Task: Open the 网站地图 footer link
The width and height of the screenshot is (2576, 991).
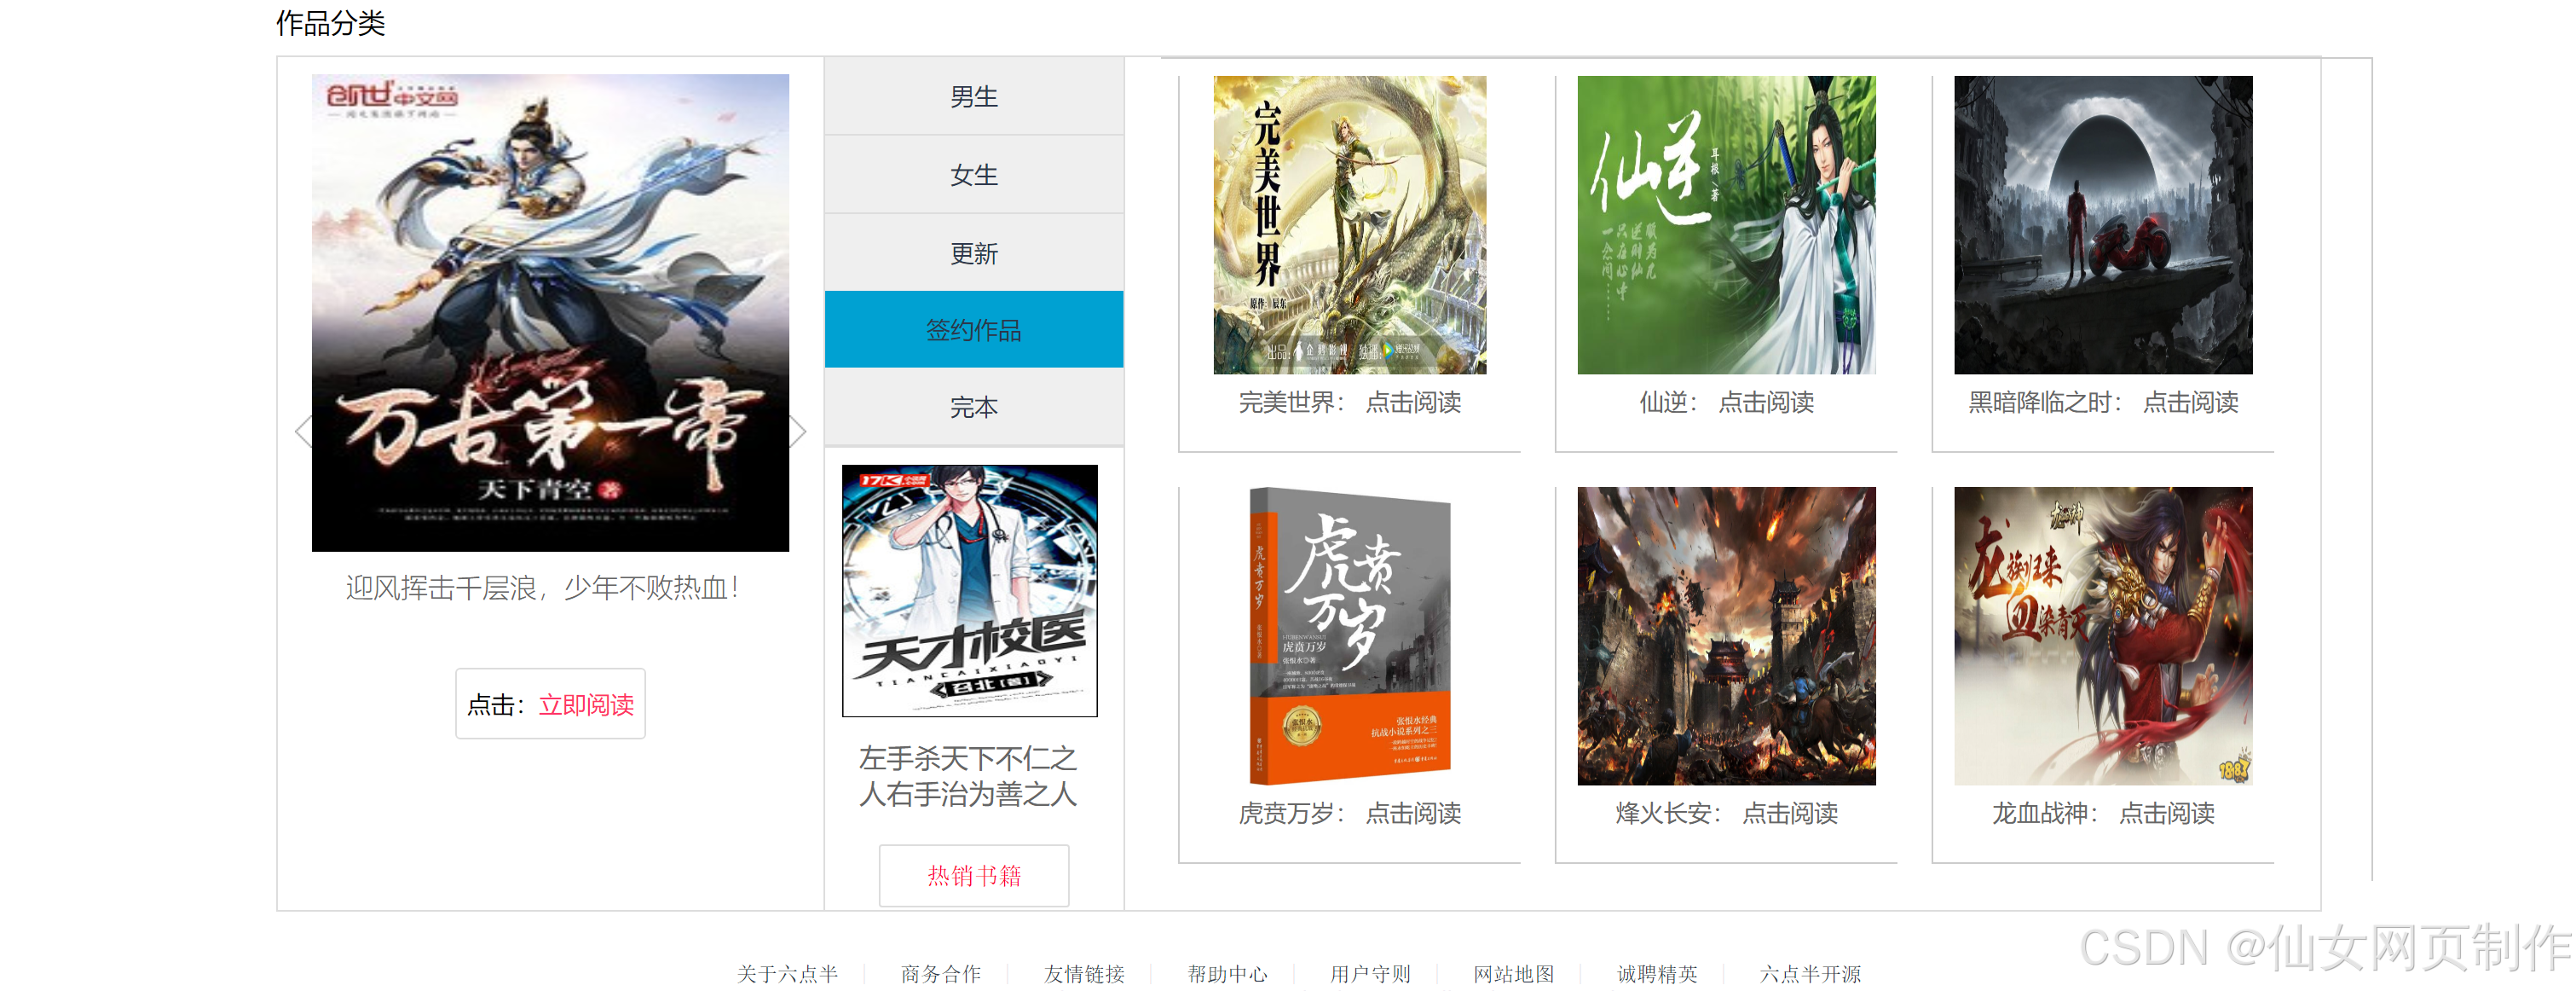Action: pos(1513,974)
